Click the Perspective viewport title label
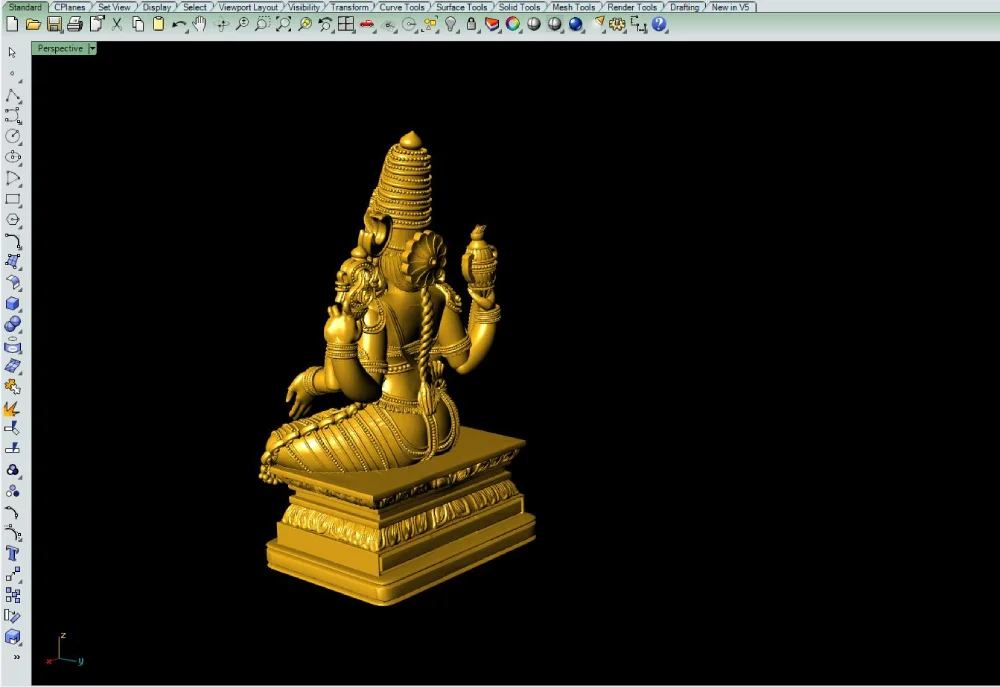 60,48
